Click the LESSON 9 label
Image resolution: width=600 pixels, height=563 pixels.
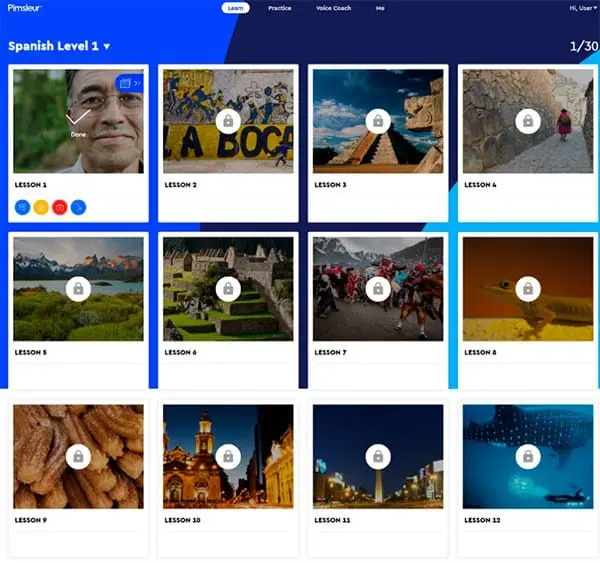tap(31, 520)
